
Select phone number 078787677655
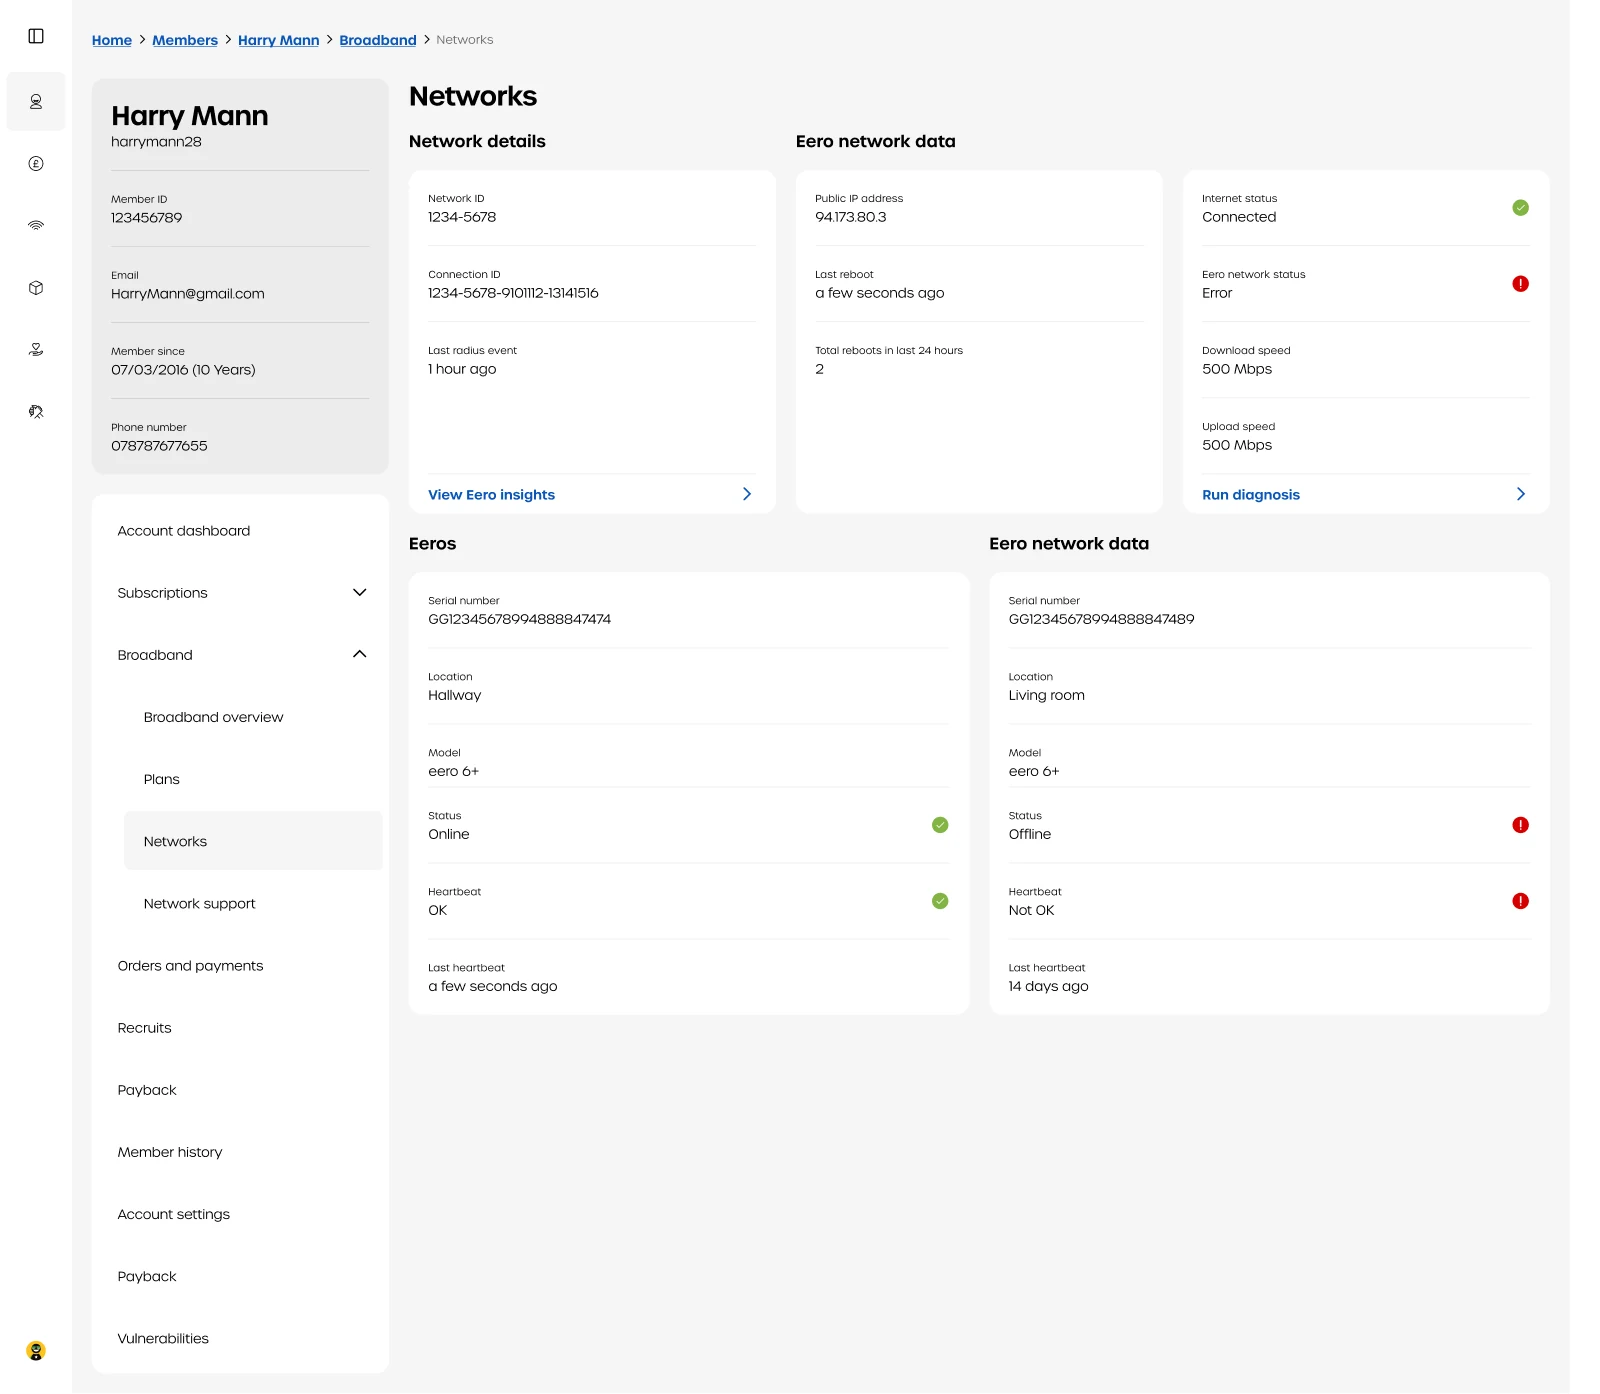(x=159, y=446)
